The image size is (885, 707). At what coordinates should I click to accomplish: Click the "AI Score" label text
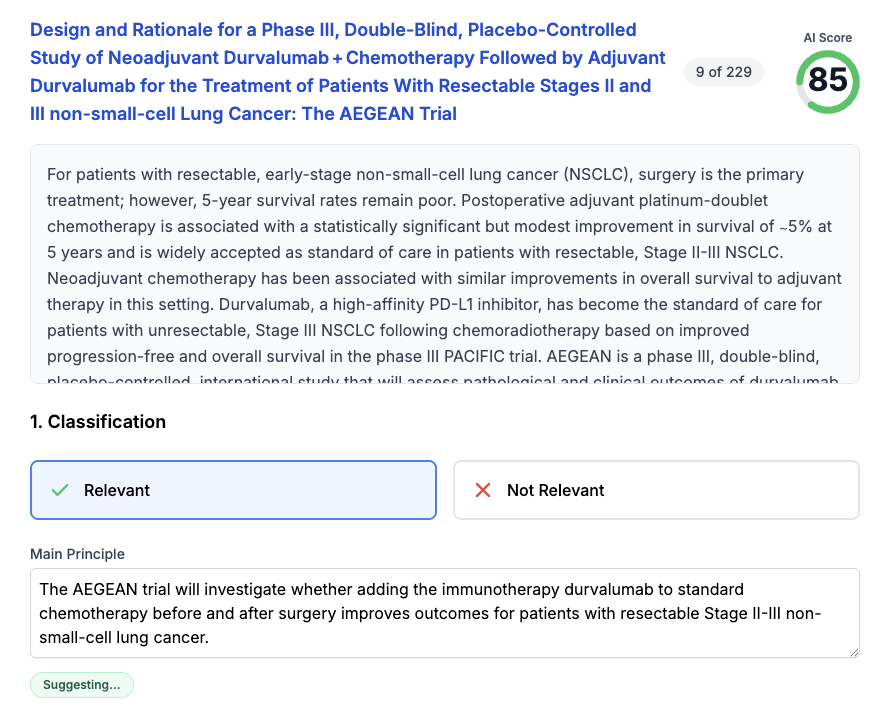pyautogui.click(x=828, y=38)
